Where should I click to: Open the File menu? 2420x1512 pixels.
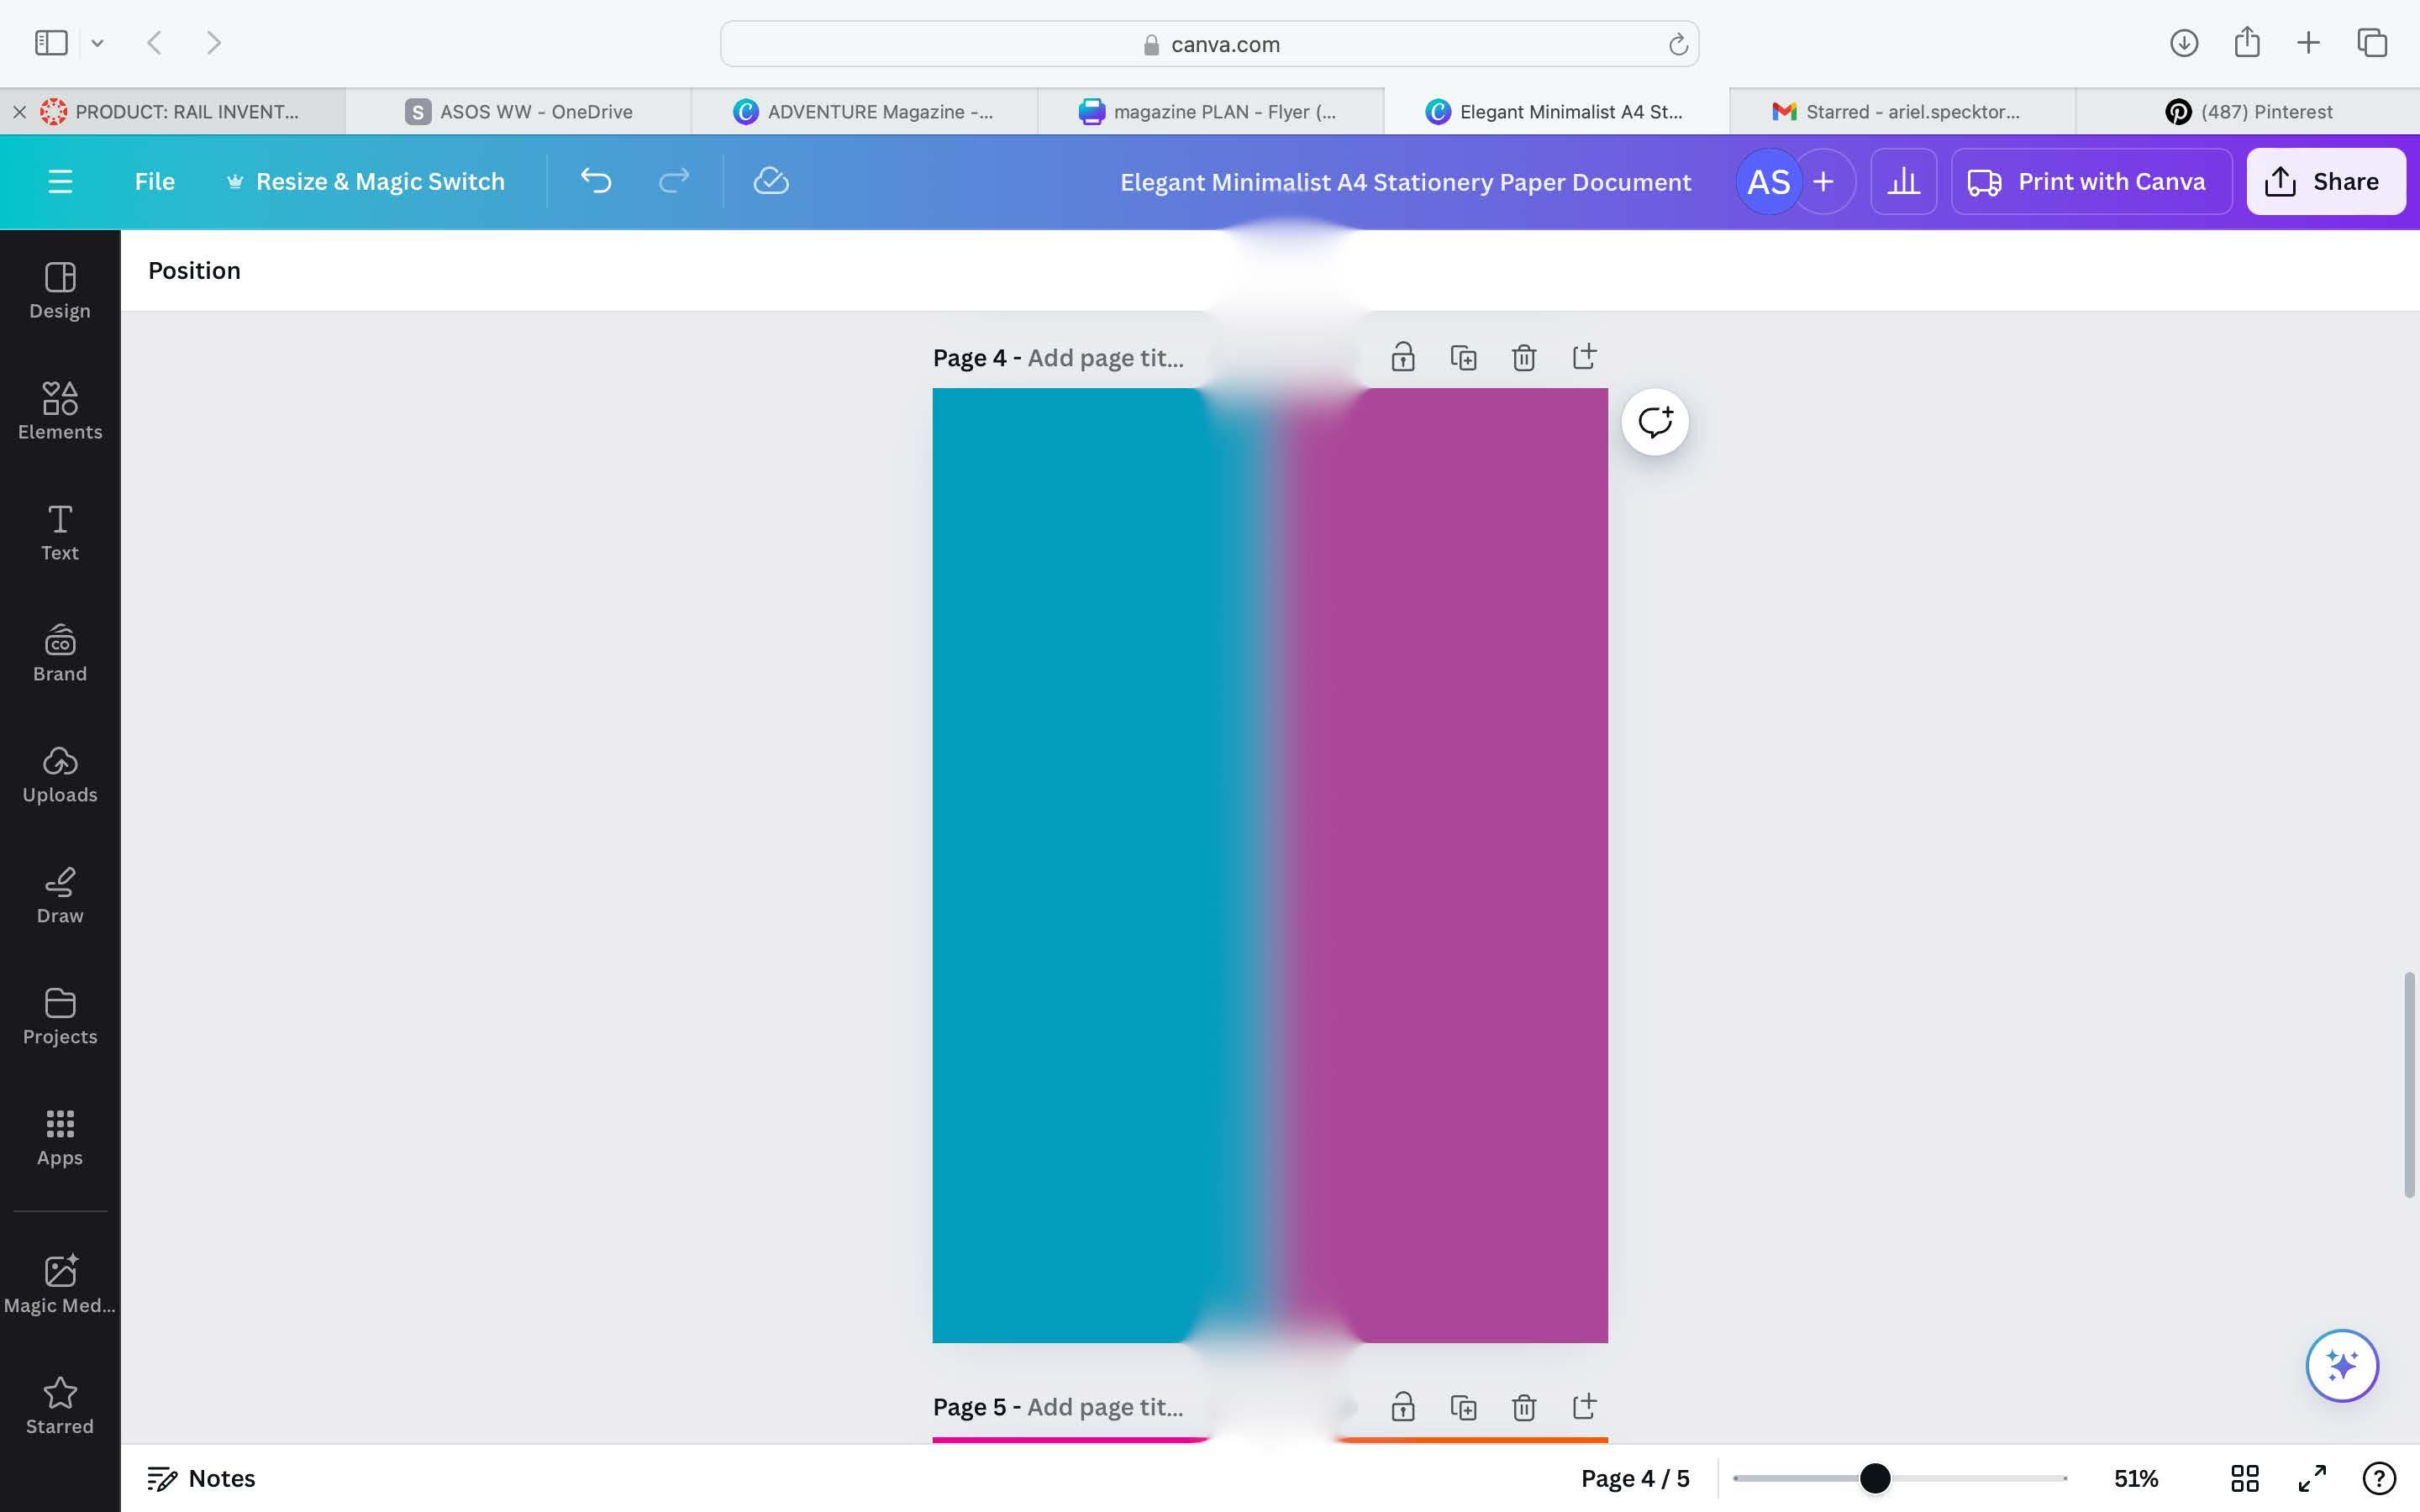coord(154,181)
